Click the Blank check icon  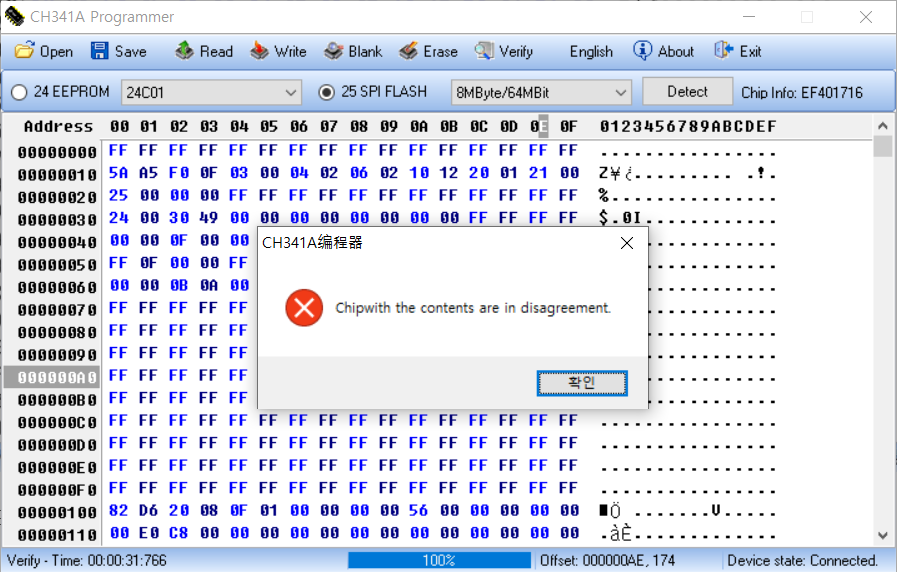[334, 51]
